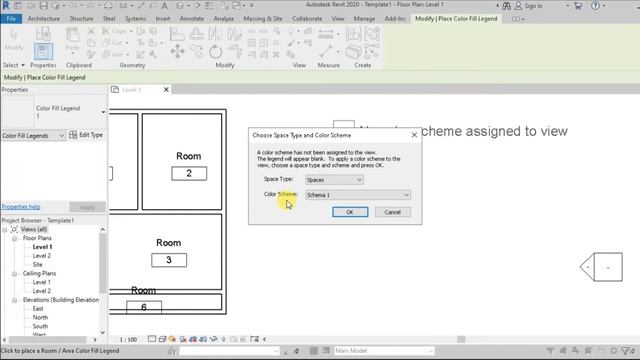The image size is (640, 360).
Task: Click the Create Parts icon
Action: pyautogui.click(x=353, y=52)
